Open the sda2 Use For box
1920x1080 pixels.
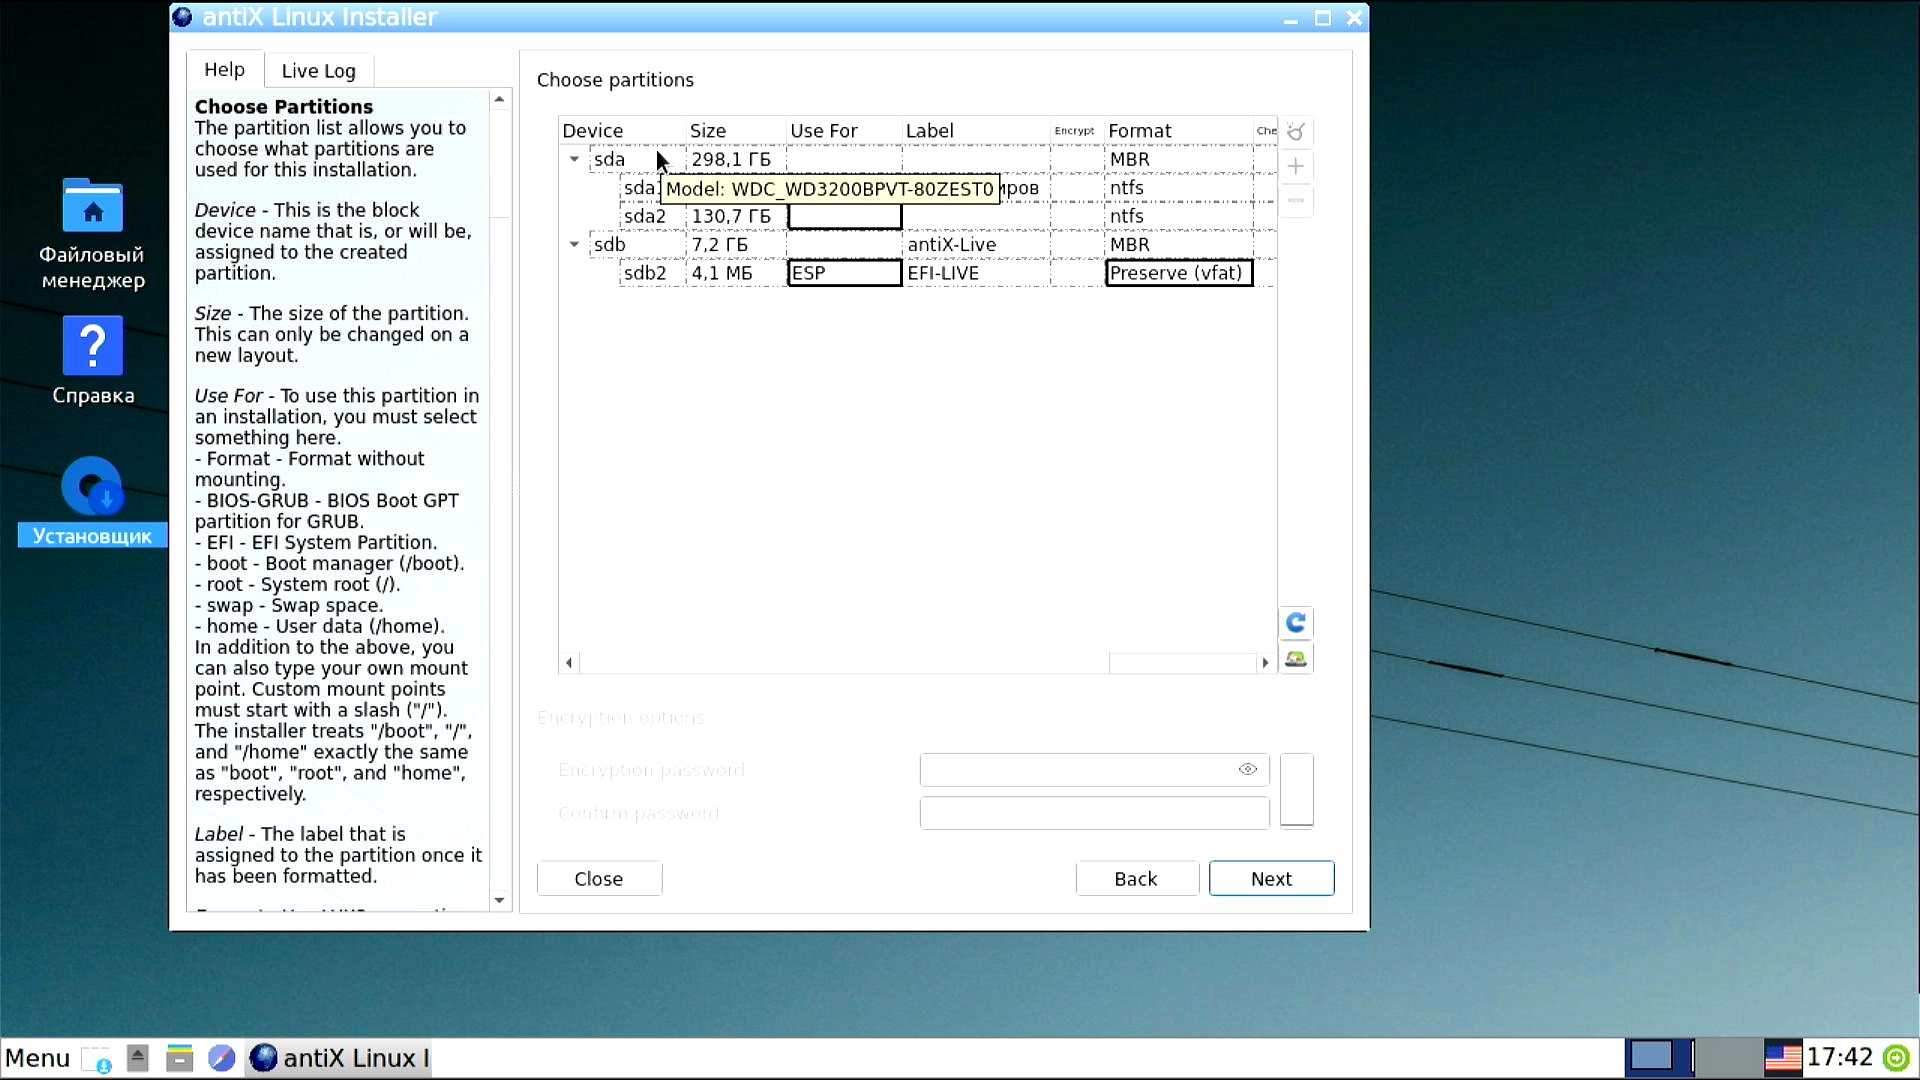845,216
